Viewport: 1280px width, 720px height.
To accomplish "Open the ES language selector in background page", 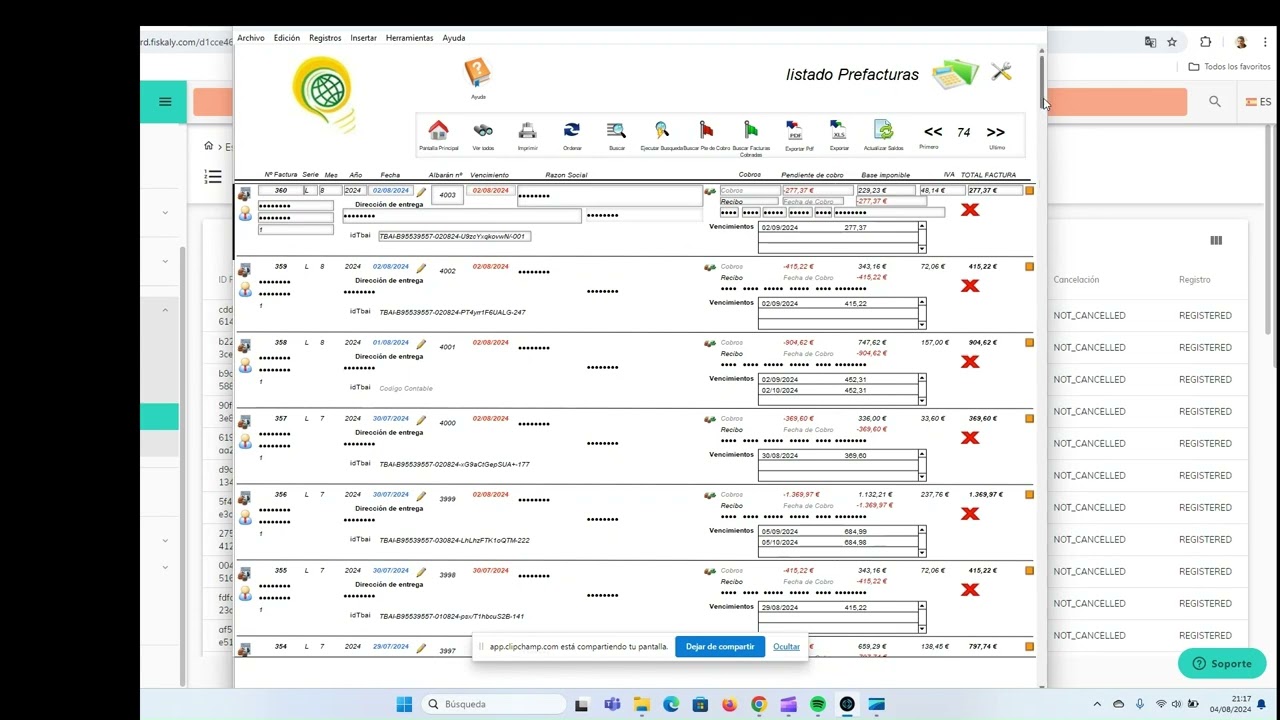I will (1259, 102).
